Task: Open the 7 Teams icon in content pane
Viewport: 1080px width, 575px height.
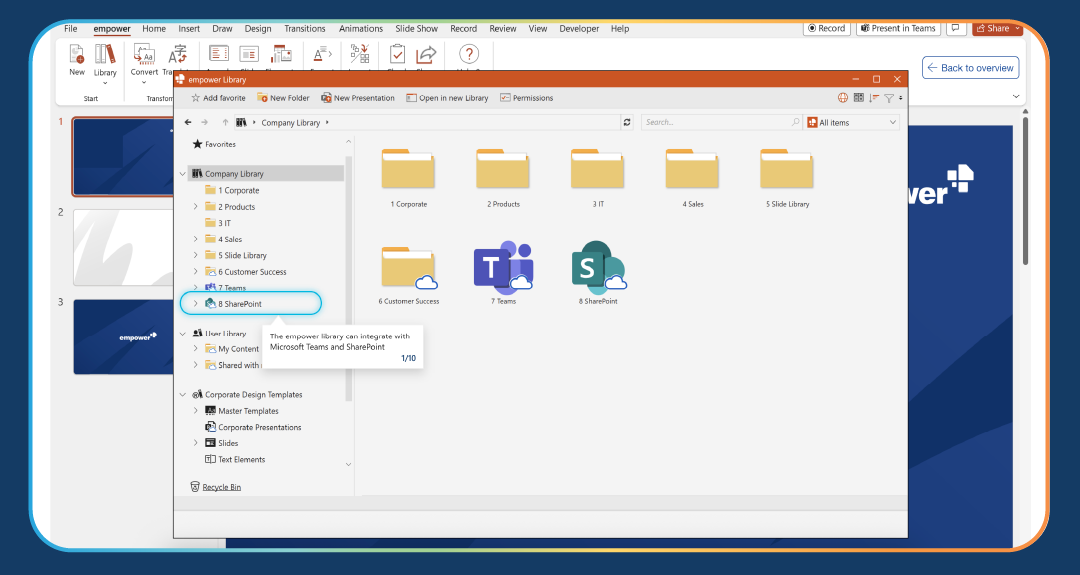Action: click(x=503, y=266)
